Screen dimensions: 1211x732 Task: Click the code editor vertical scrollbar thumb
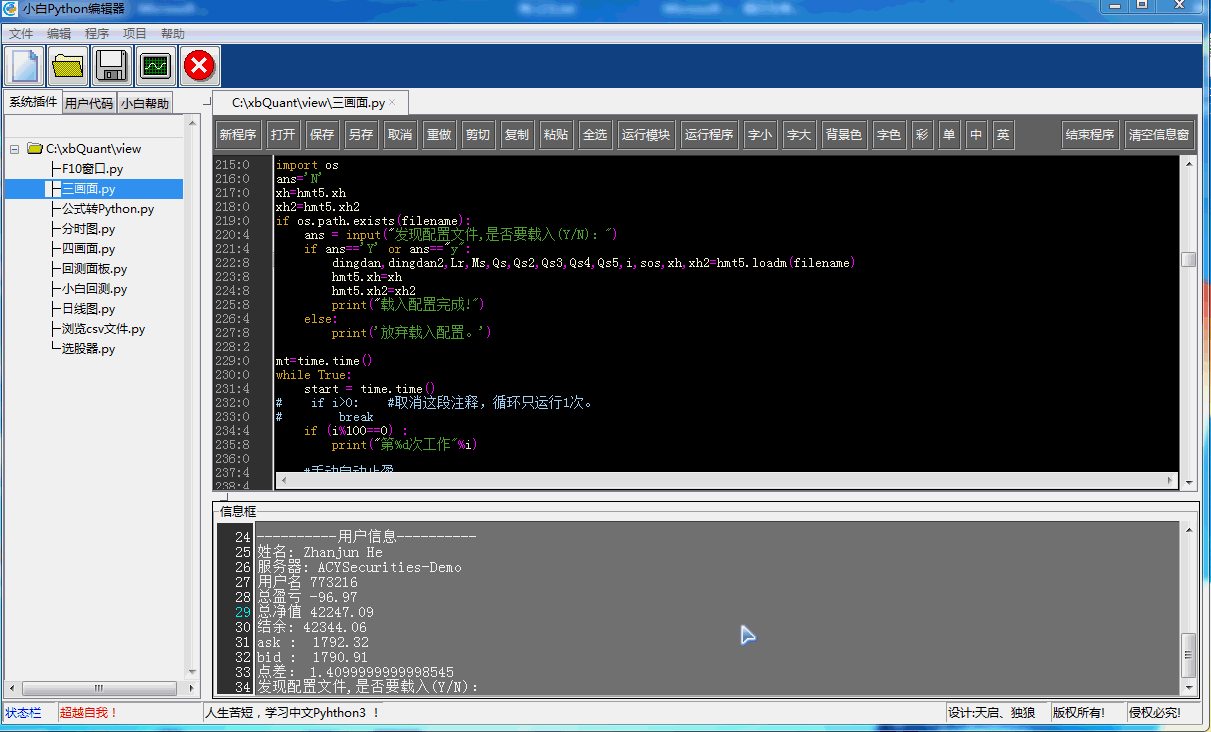click(x=1188, y=260)
